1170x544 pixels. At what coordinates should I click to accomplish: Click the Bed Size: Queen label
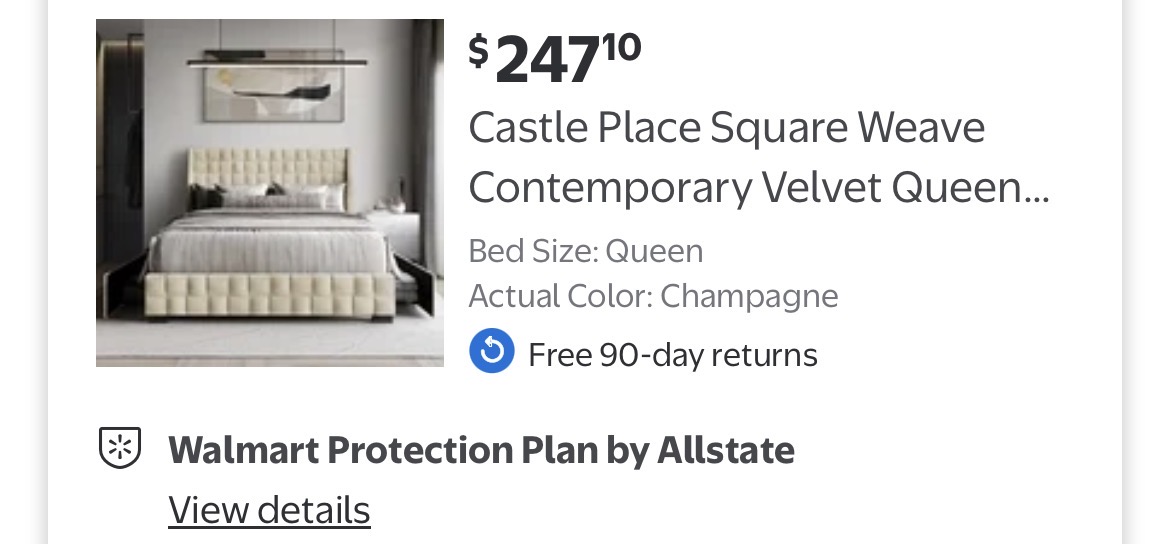pos(586,250)
